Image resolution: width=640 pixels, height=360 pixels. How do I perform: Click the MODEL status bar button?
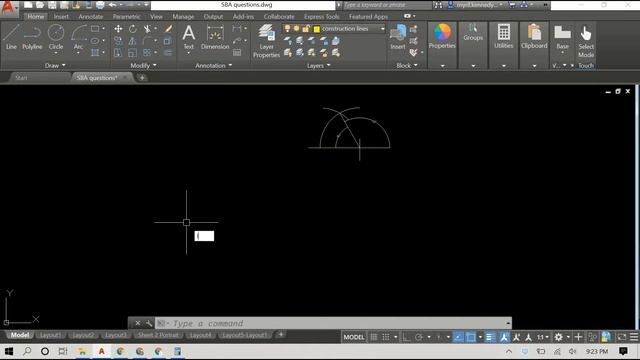(354, 337)
